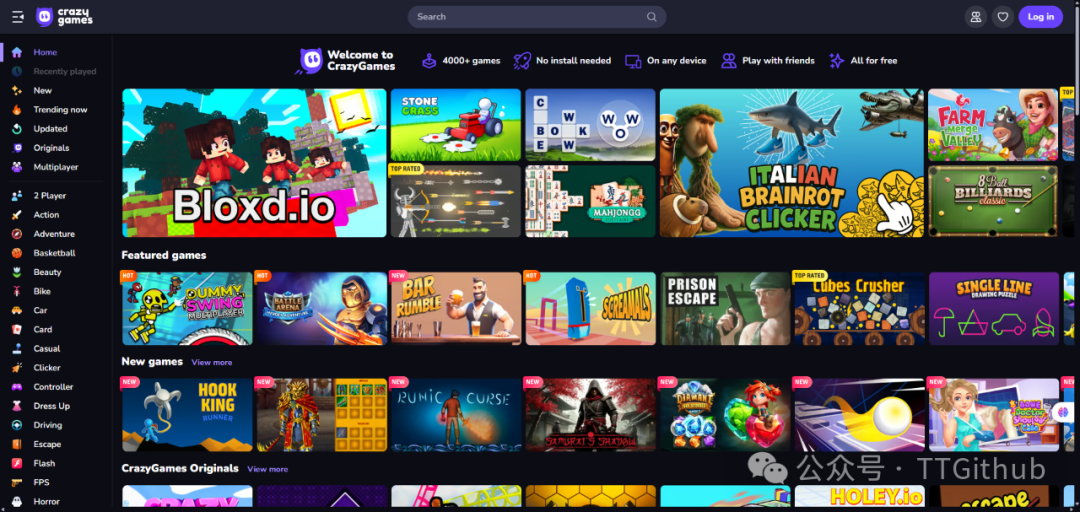Click the Adventure compass icon
This screenshot has height=512, width=1080.
click(17, 234)
